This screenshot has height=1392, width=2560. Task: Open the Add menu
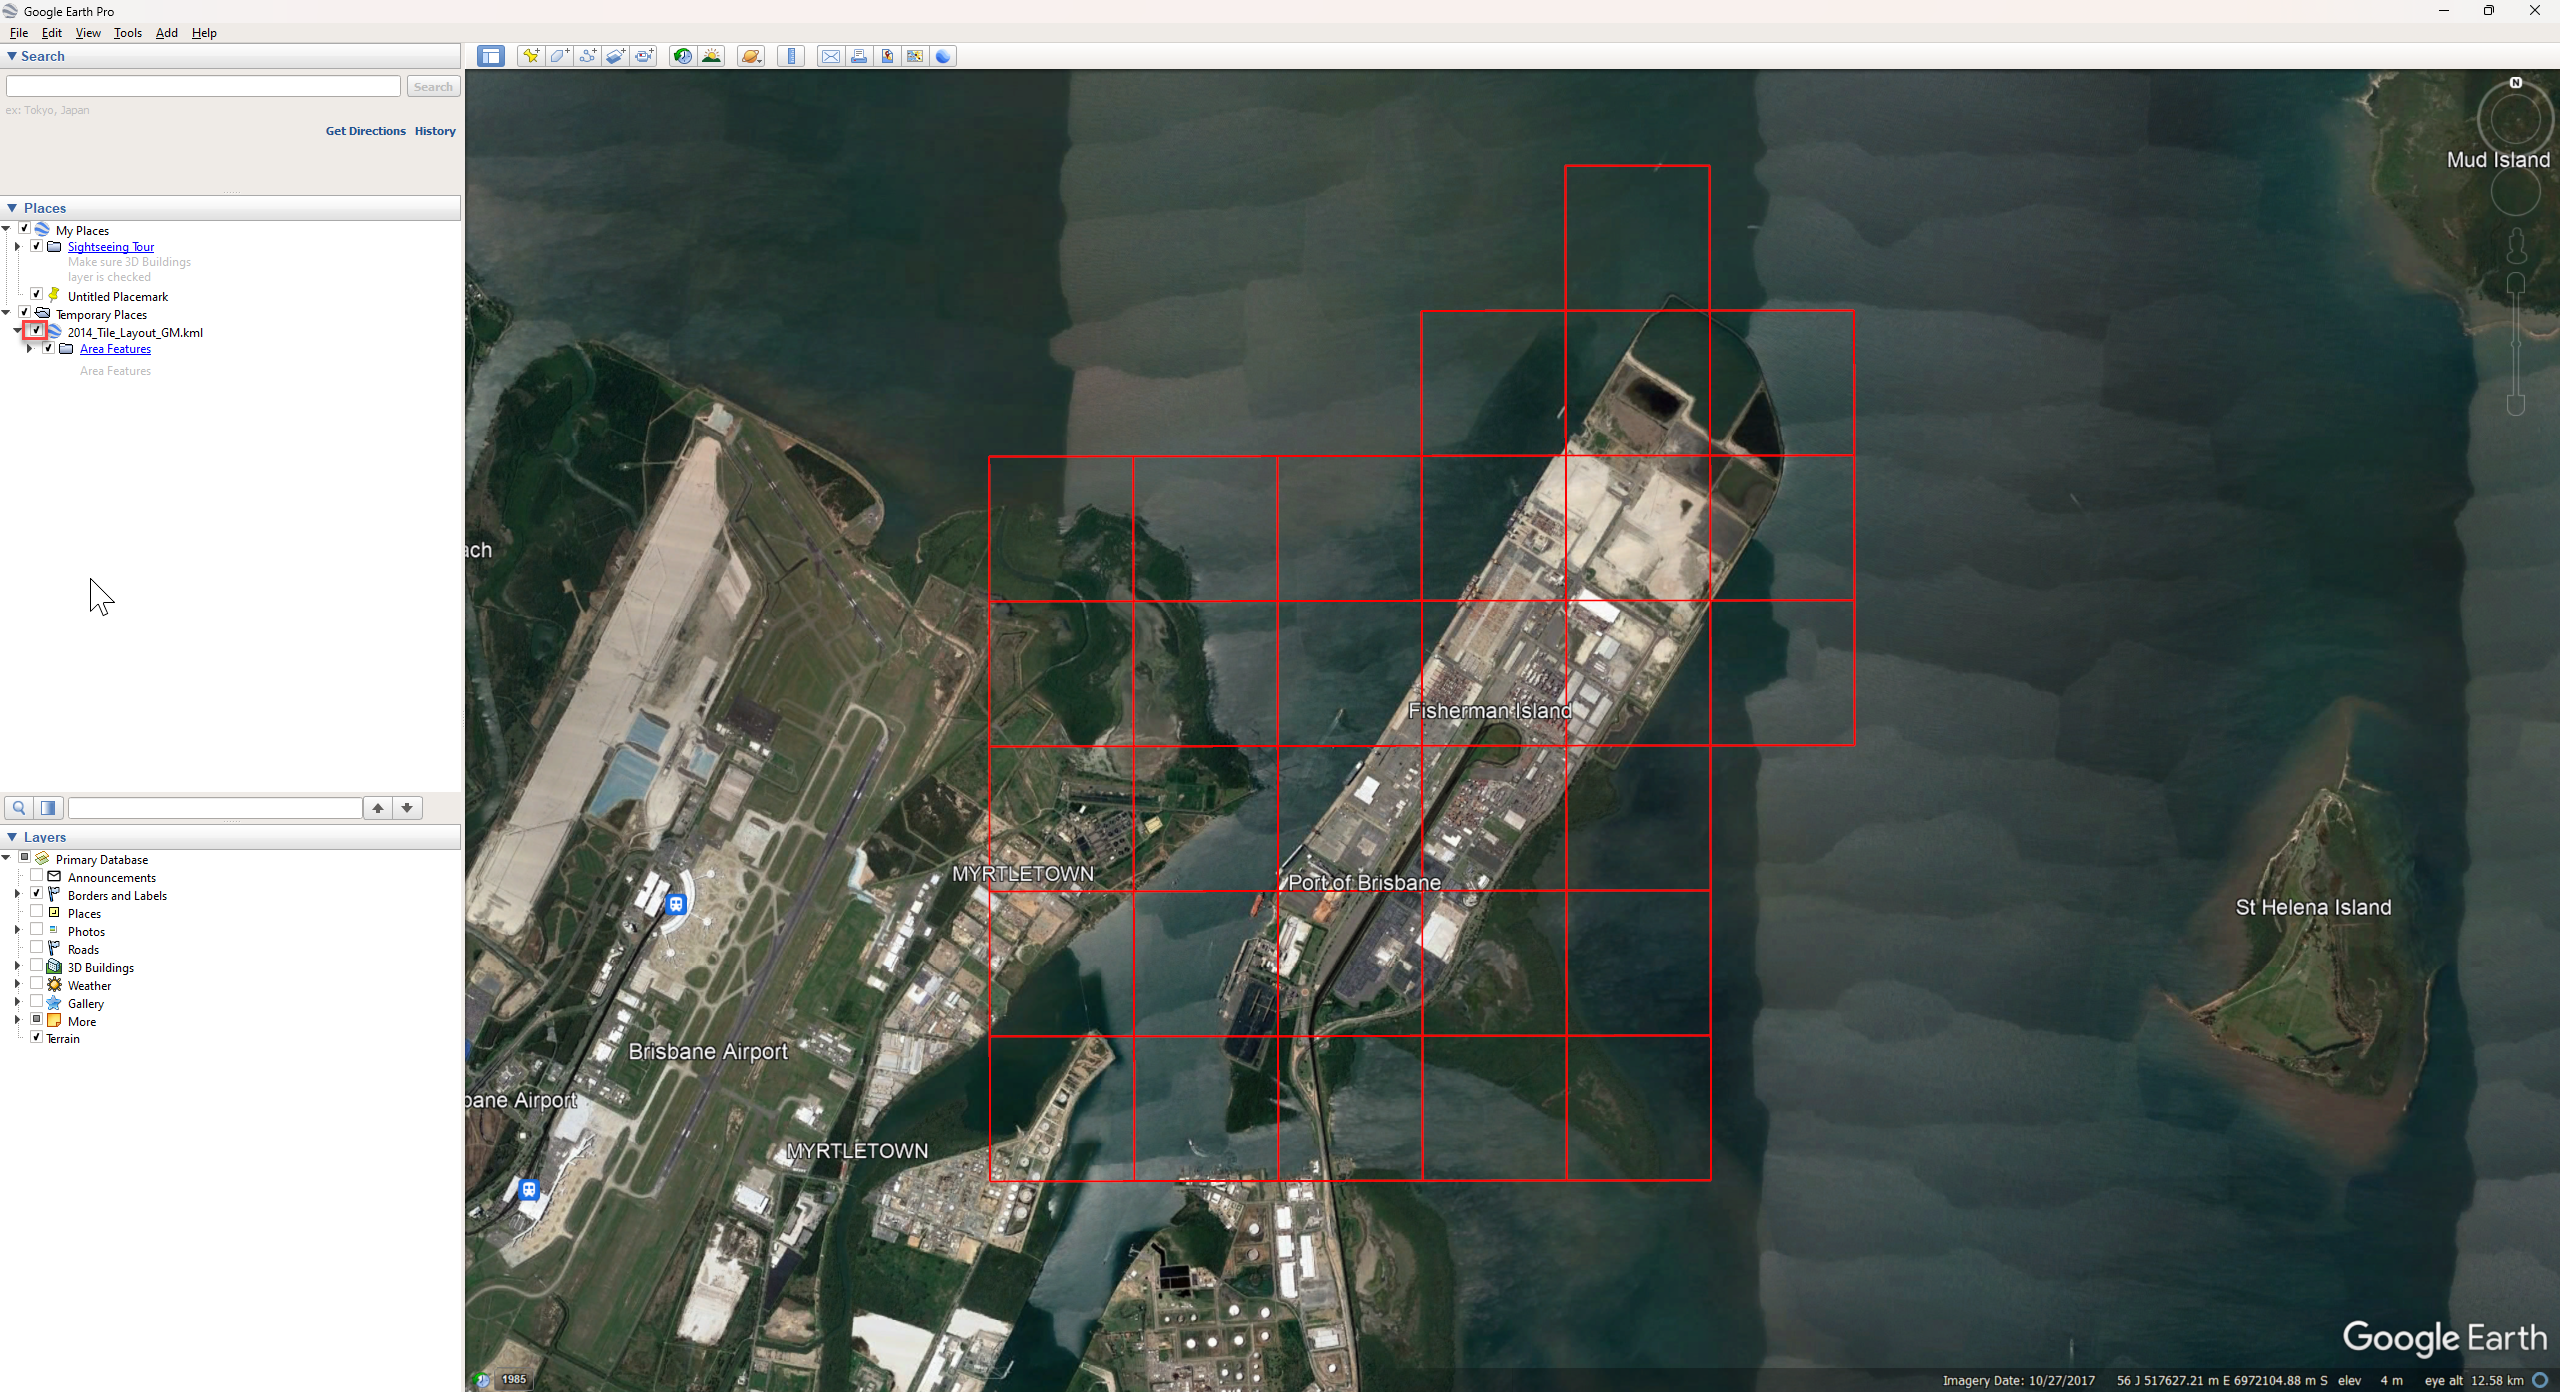(x=166, y=33)
